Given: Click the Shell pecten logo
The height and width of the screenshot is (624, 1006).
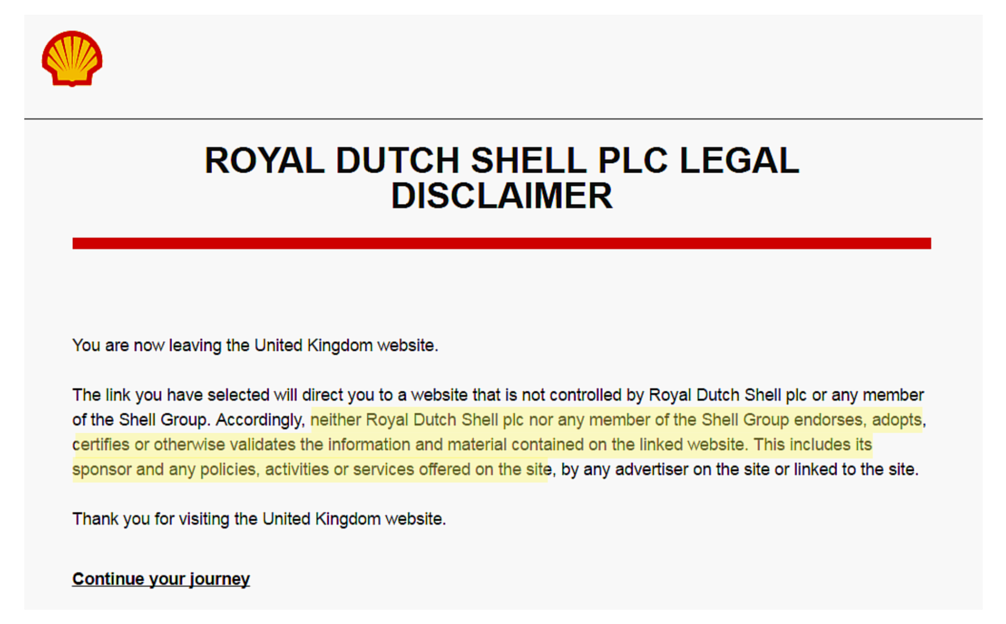Looking at the screenshot, I should point(72,58).
